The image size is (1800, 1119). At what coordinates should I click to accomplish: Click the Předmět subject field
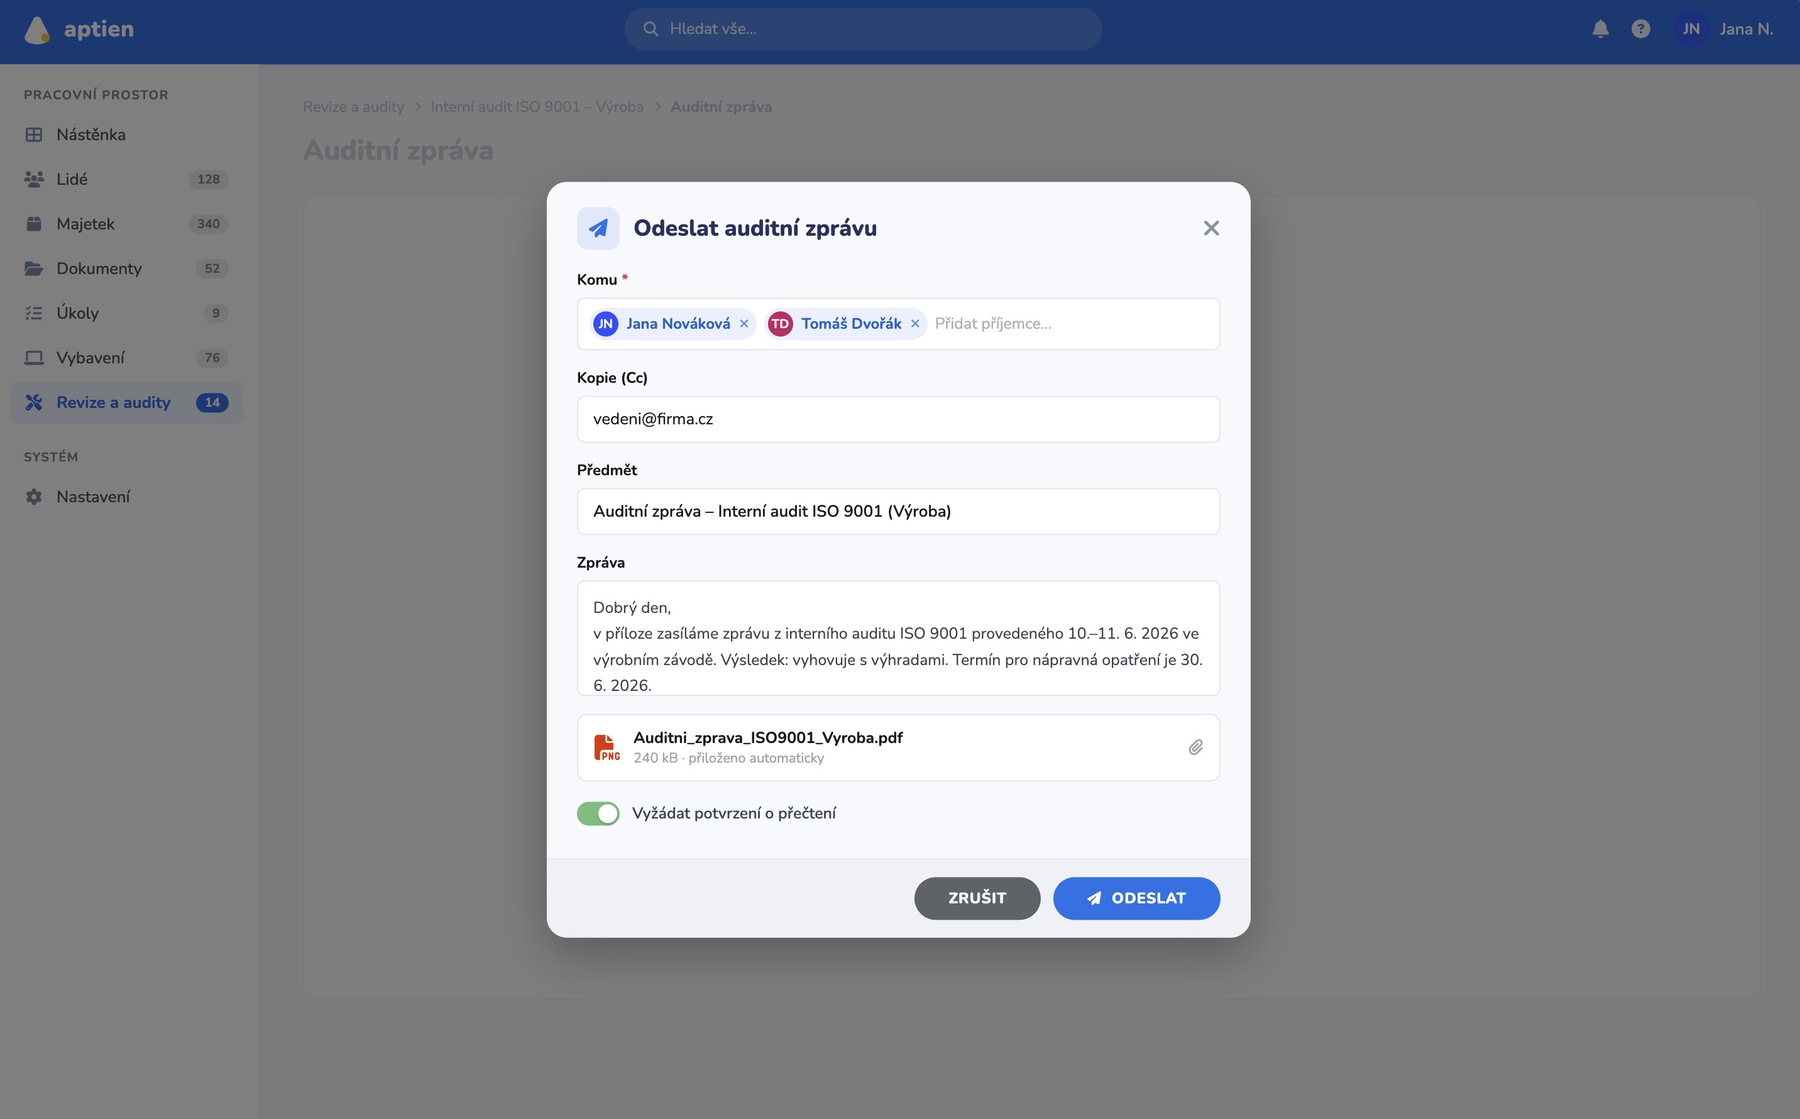[898, 511]
